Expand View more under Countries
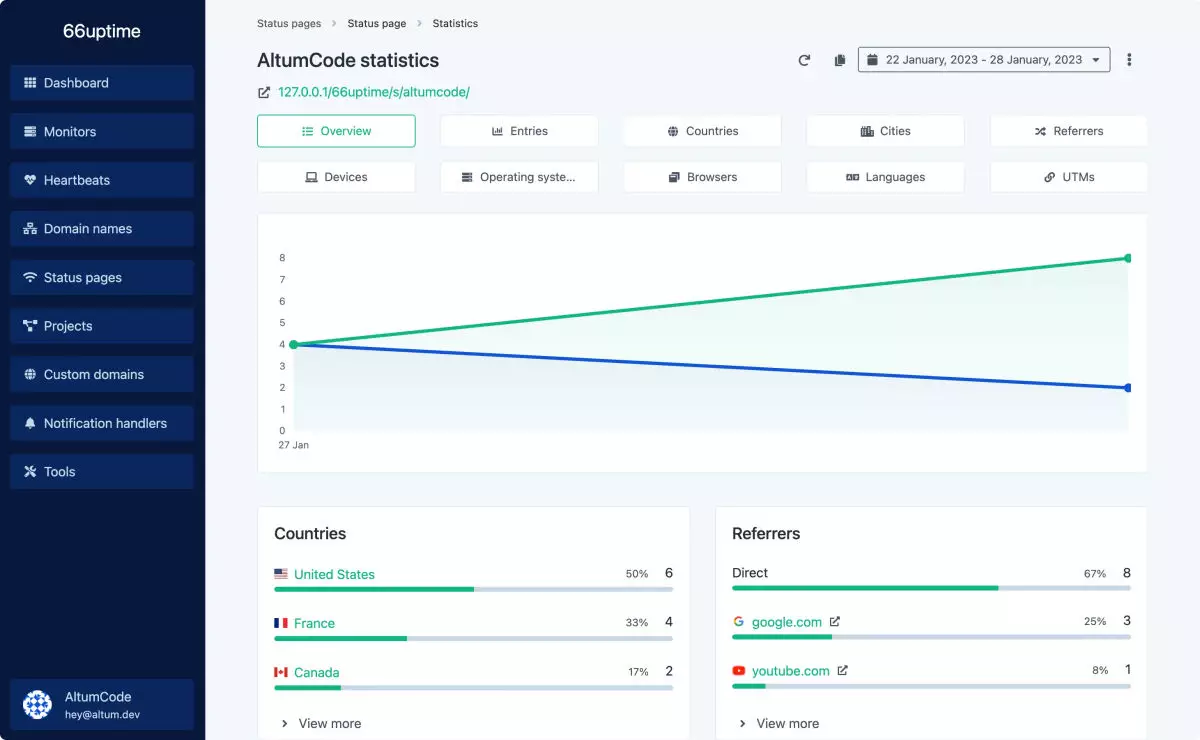The height and width of the screenshot is (740, 1200). pyautogui.click(x=320, y=723)
